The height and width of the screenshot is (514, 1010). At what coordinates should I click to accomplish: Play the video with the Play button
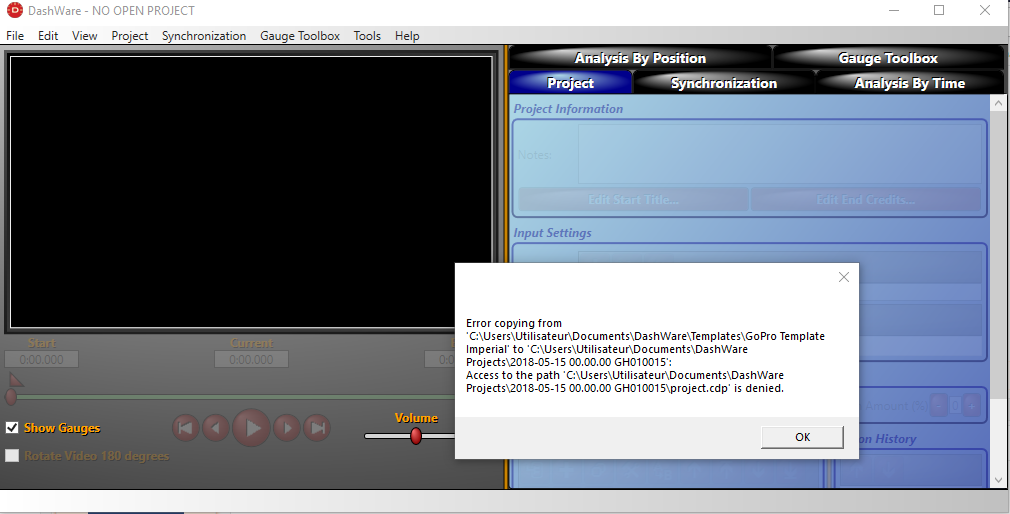[251, 428]
